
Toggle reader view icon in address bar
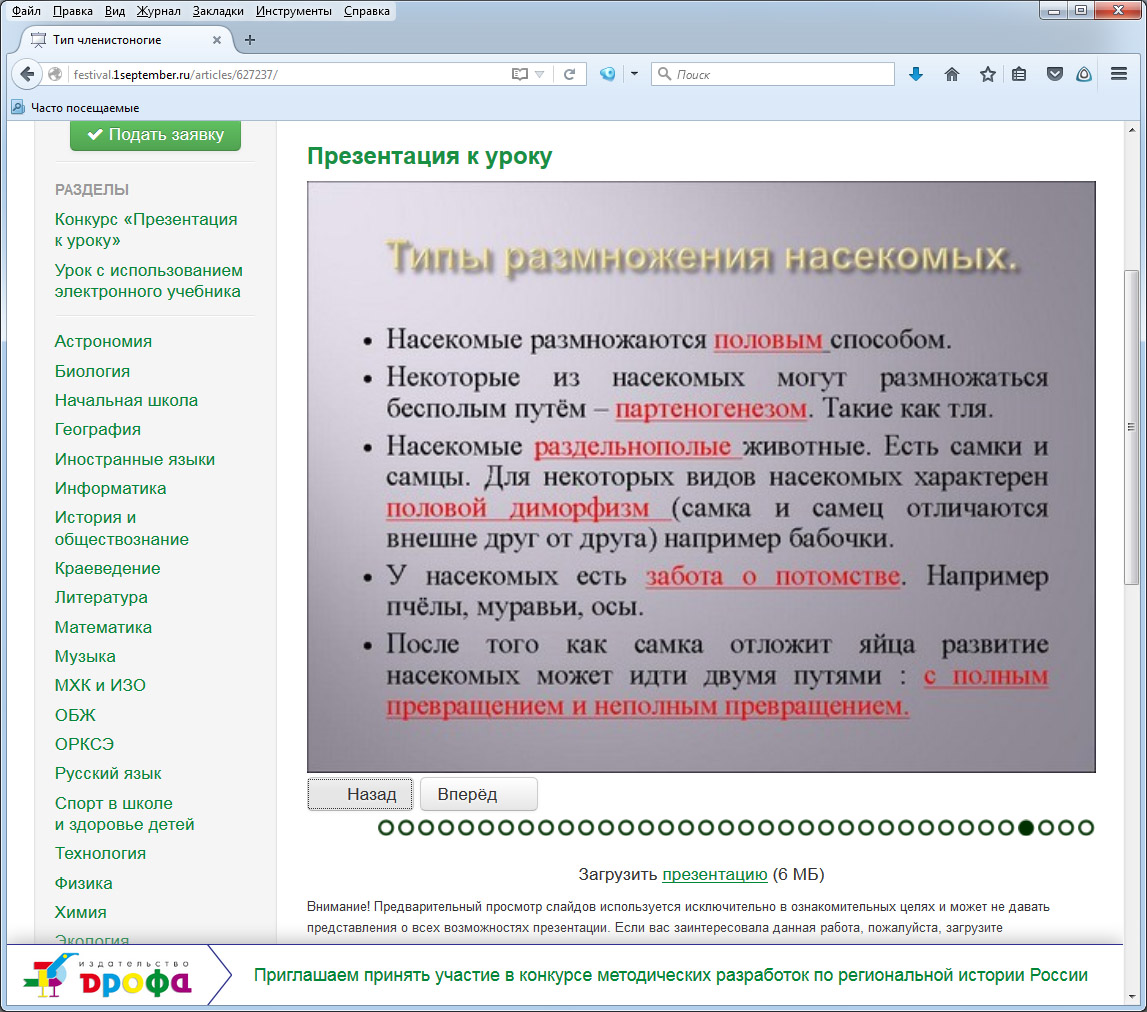[x=519, y=74]
